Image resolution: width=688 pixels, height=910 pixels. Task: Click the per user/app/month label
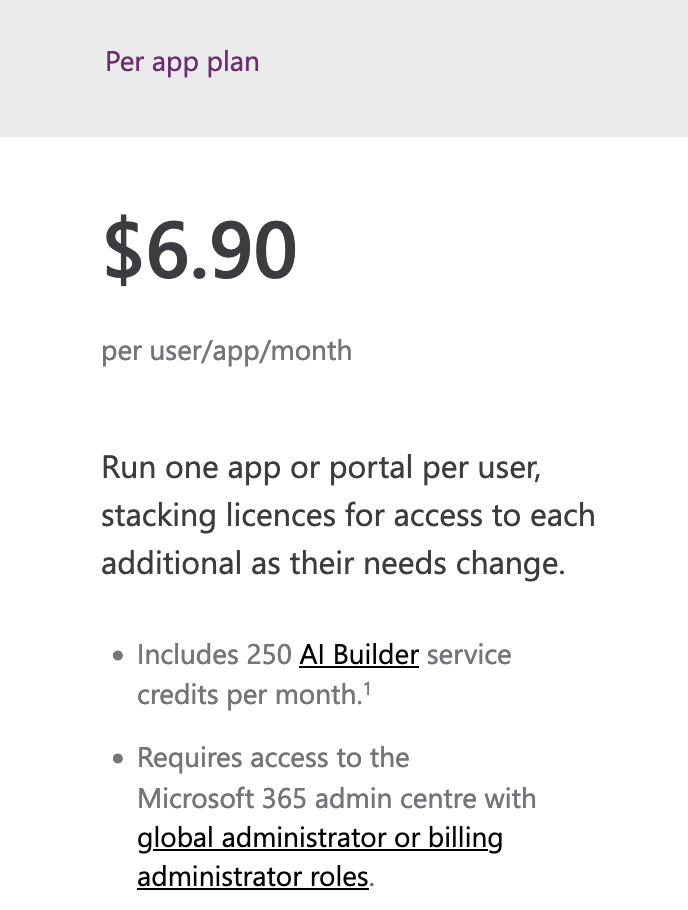point(227,352)
